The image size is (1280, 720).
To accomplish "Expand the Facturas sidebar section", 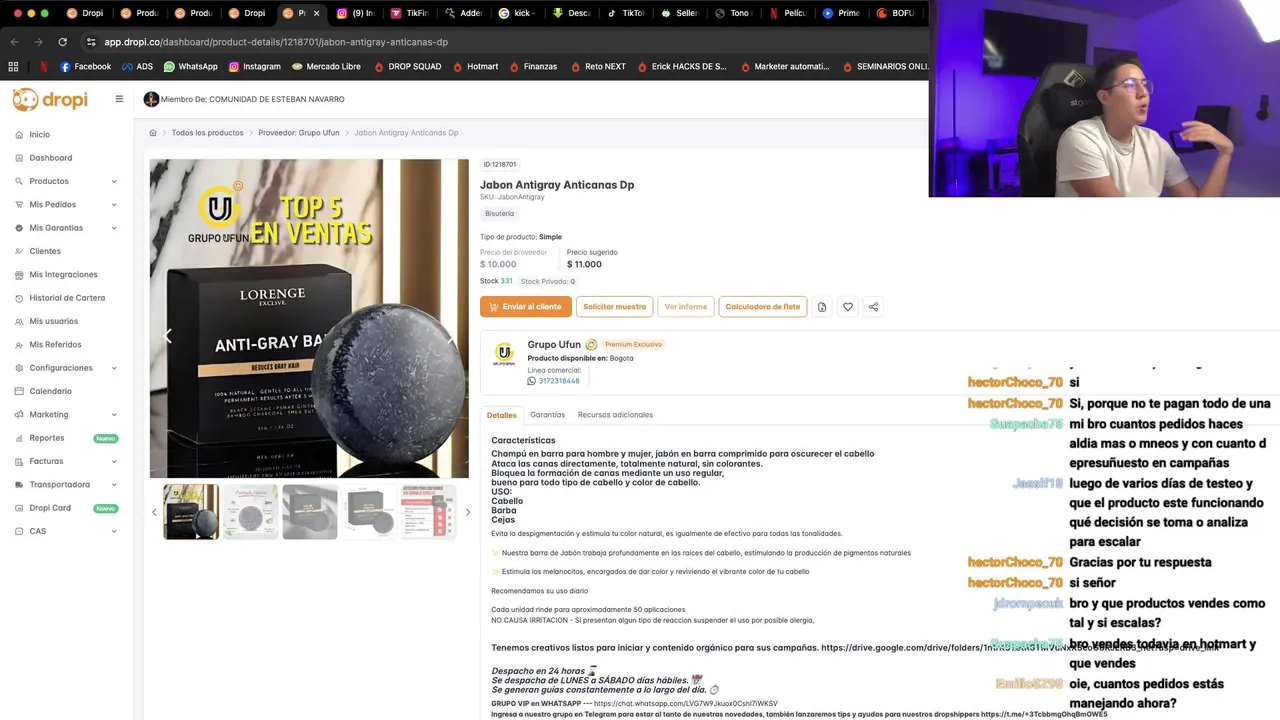I will tap(66, 461).
